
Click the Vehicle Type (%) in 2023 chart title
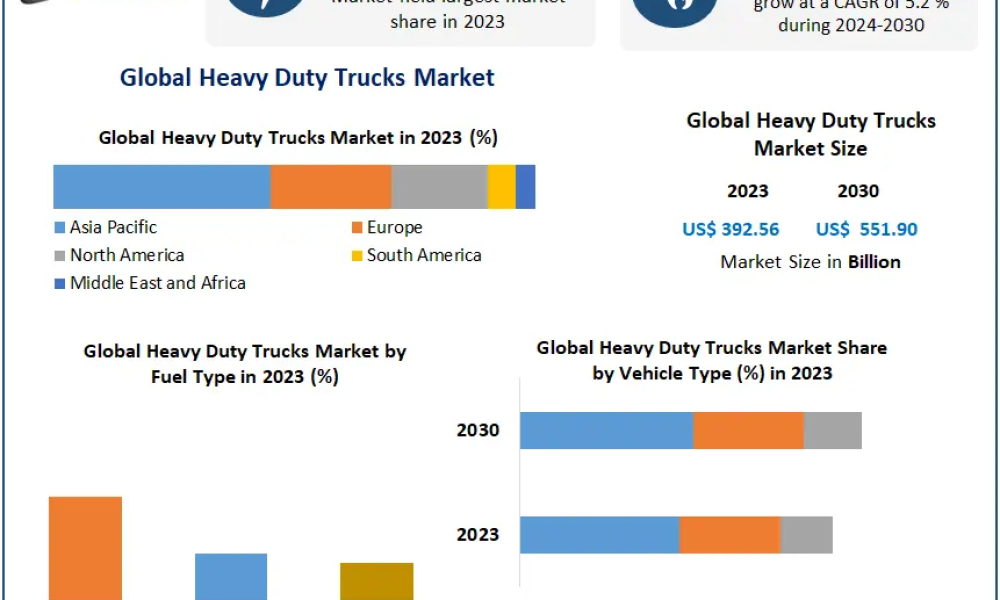pyautogui.click(x=712, y=360)
